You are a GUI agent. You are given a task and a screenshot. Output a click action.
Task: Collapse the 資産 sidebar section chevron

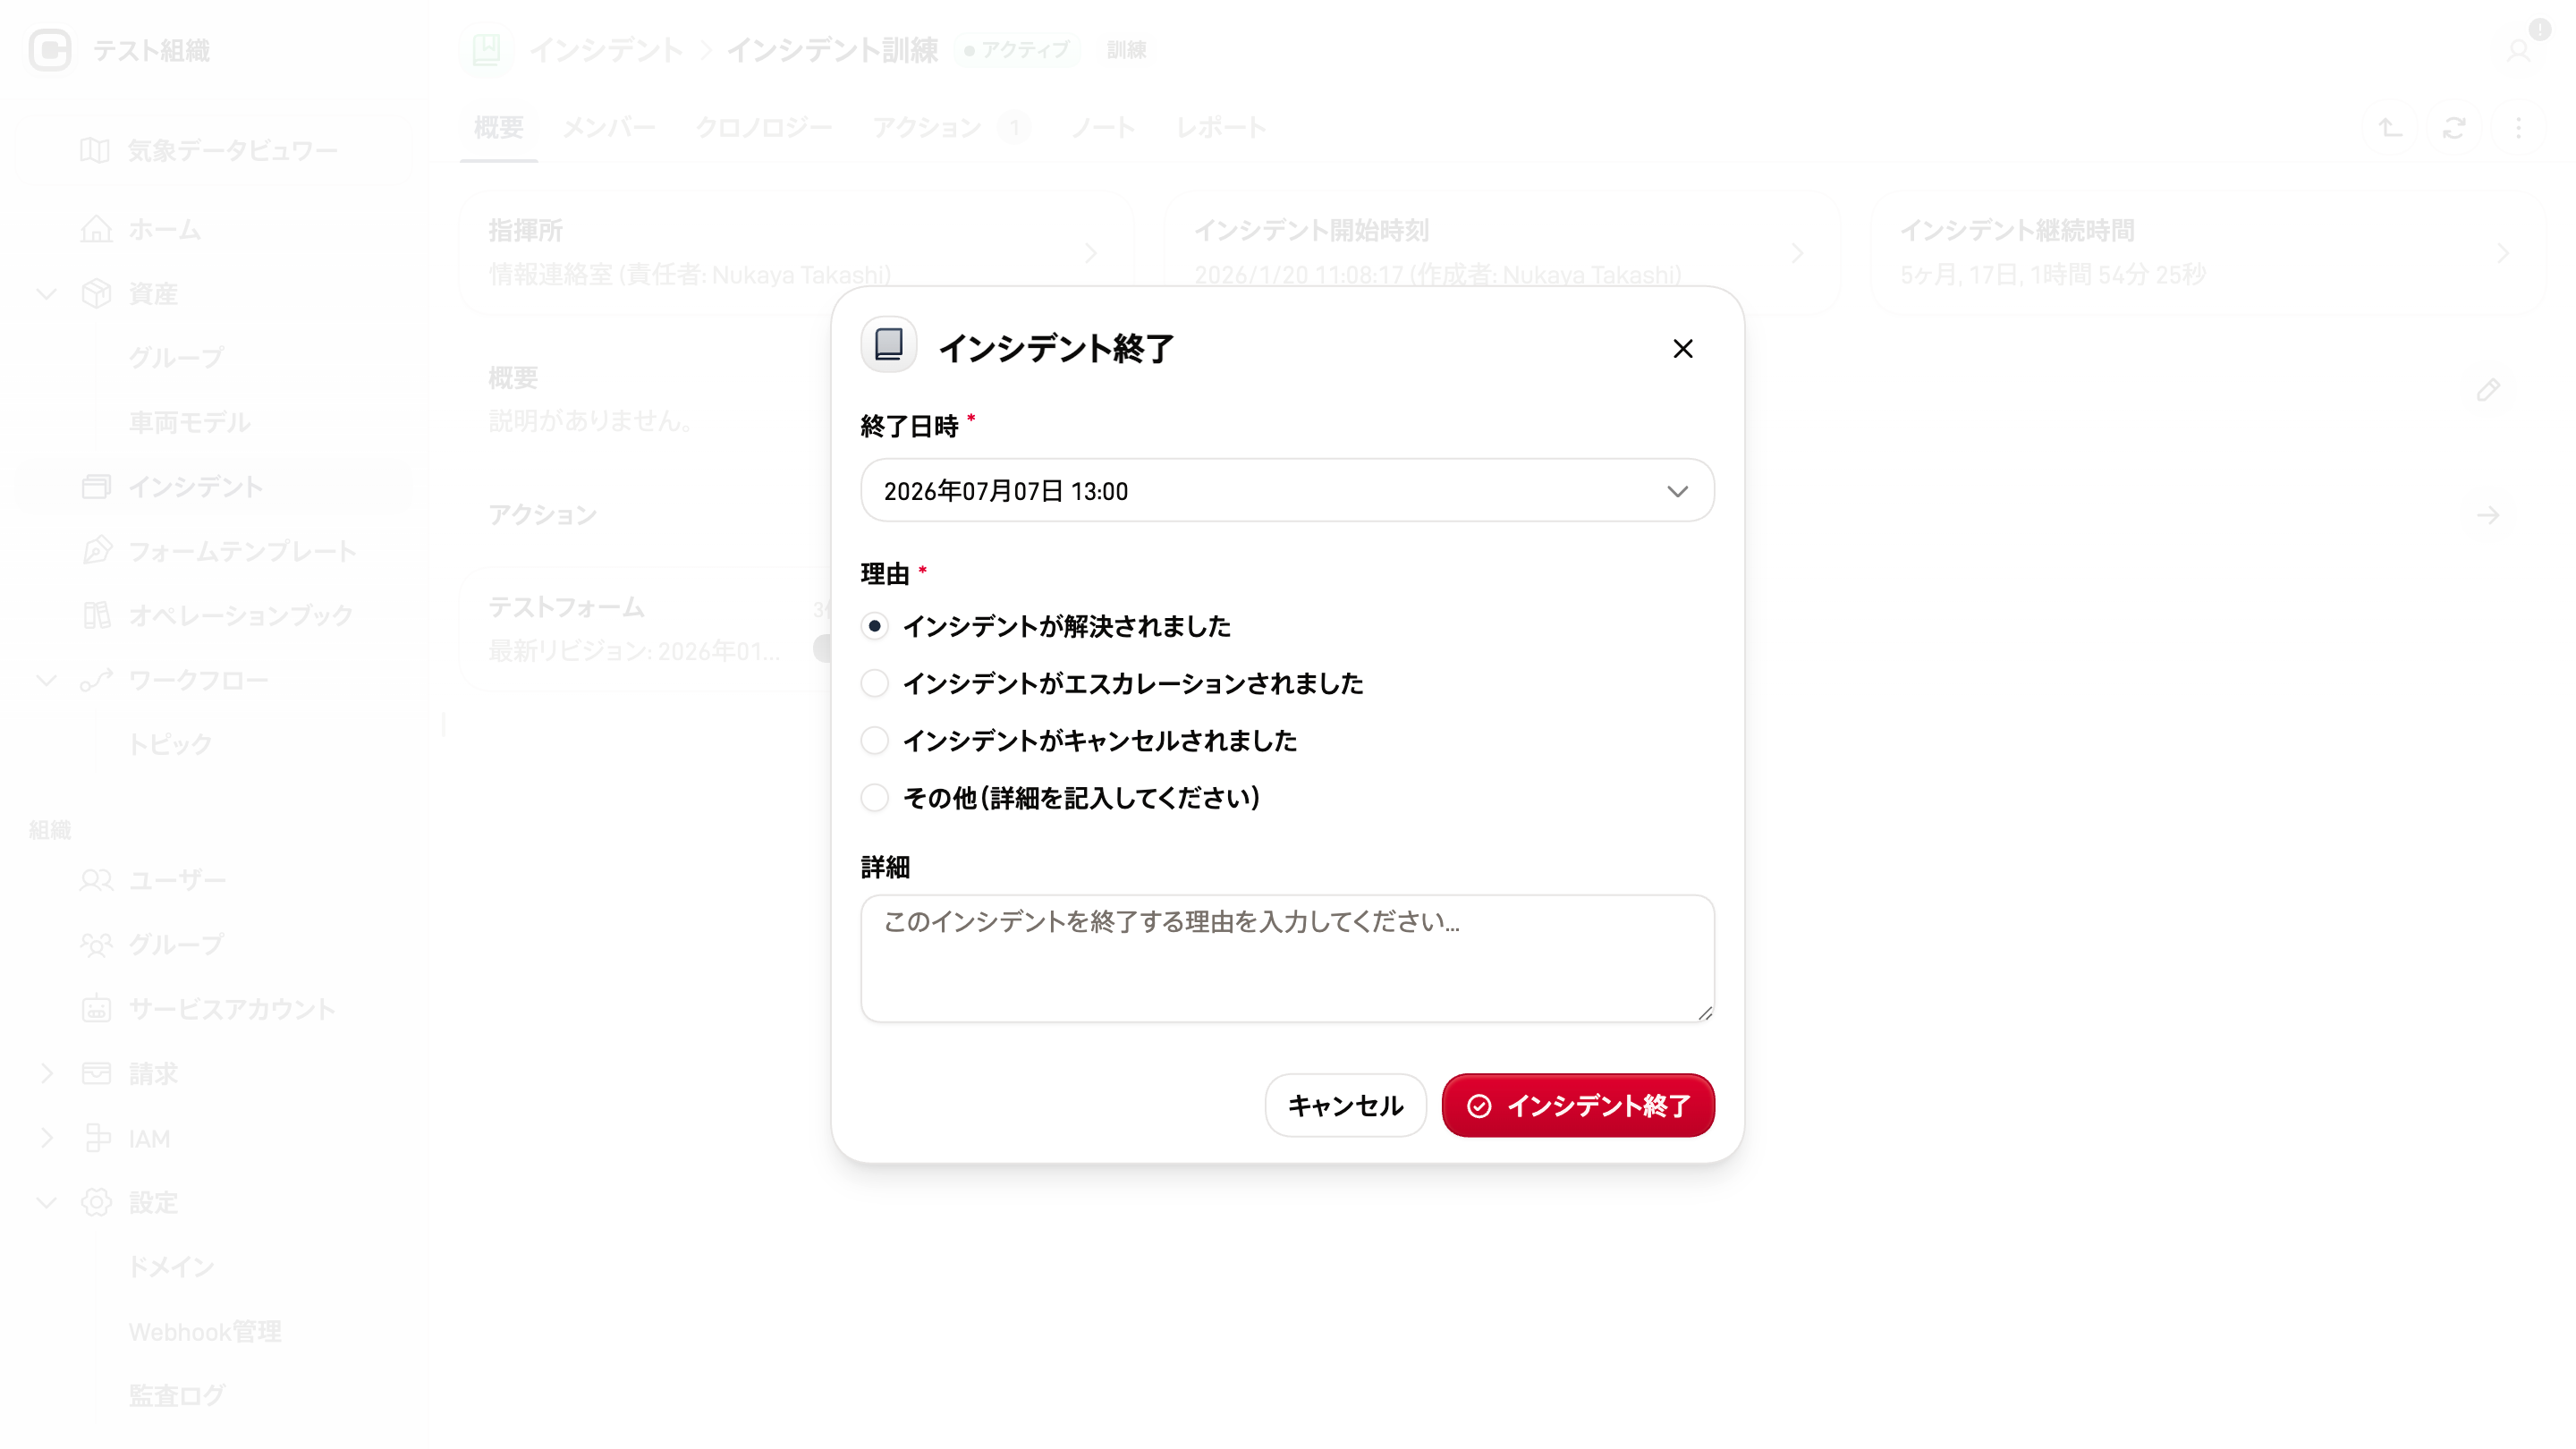tap(46, 294)
